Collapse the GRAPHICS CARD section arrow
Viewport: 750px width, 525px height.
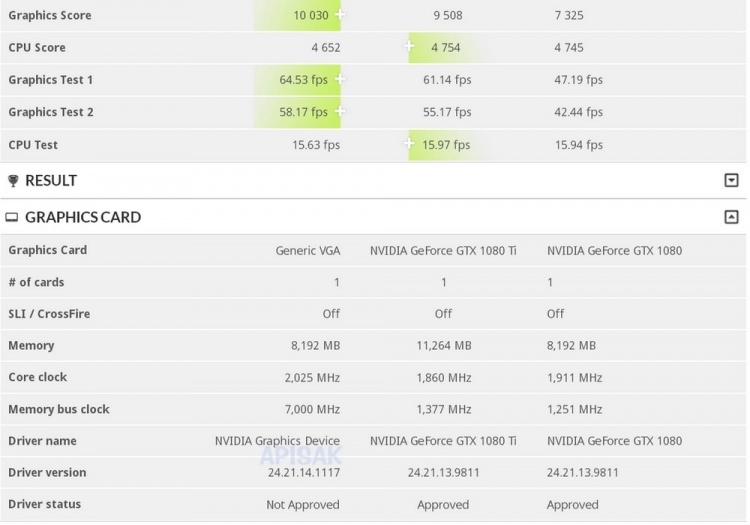pos(731,217)
